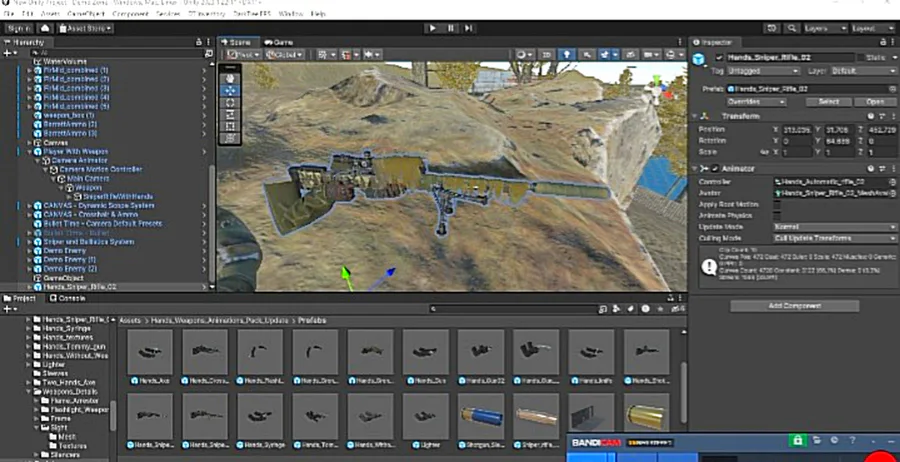Select the Lighter prefab thumbnail
The height and width of the screenshot is (462, 900).
[425, 416]
